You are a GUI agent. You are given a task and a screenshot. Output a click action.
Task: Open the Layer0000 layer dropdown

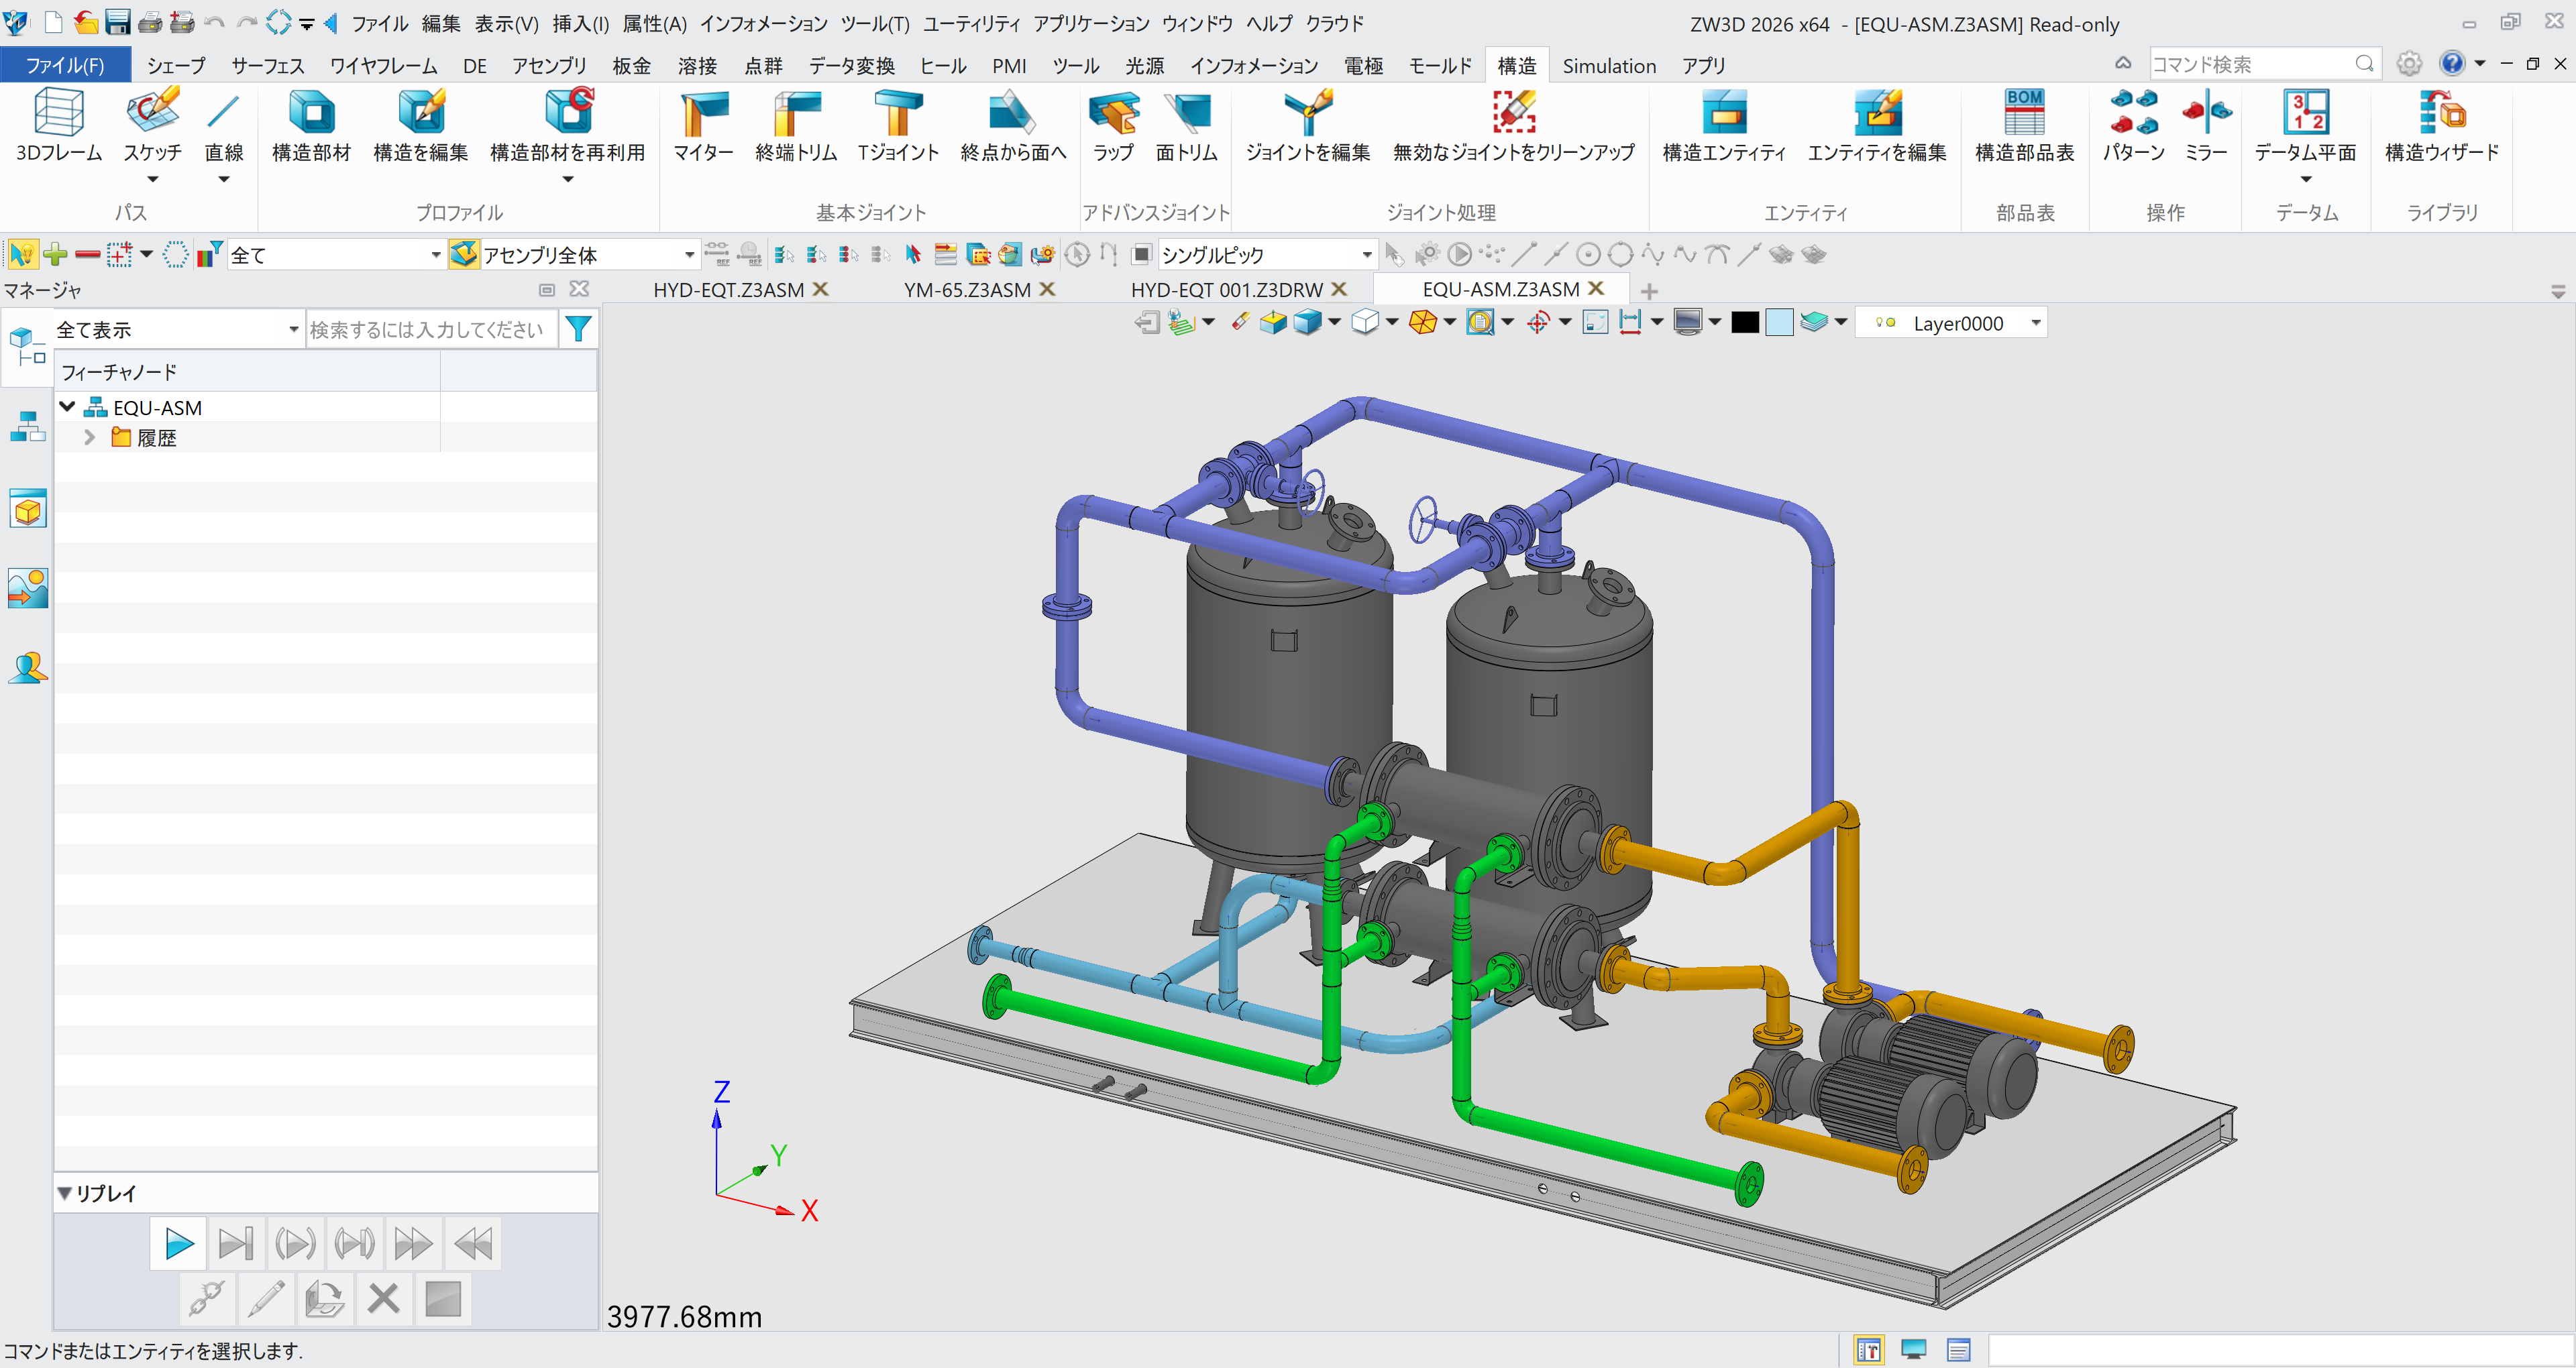(2036, 322)
